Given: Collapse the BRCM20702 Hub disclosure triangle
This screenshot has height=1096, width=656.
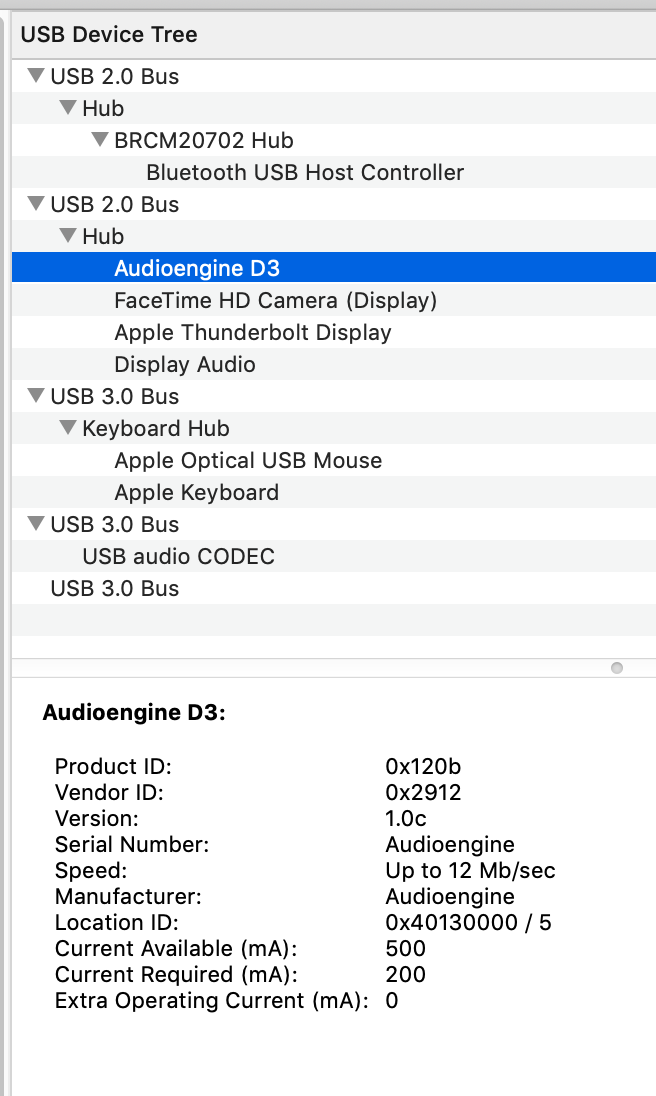Looking at the screenshot, I should [100, 140].
